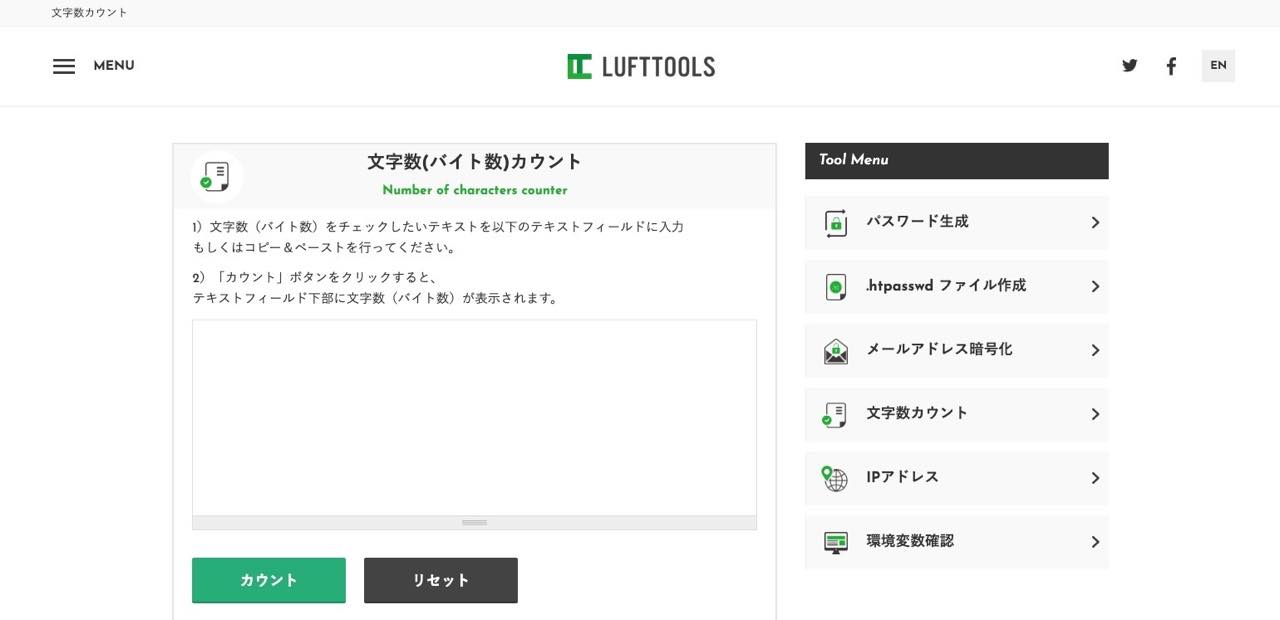This screenshot has height=620, width=1280.
Task: Switch language with the EN toggle
Action: 1218,66
